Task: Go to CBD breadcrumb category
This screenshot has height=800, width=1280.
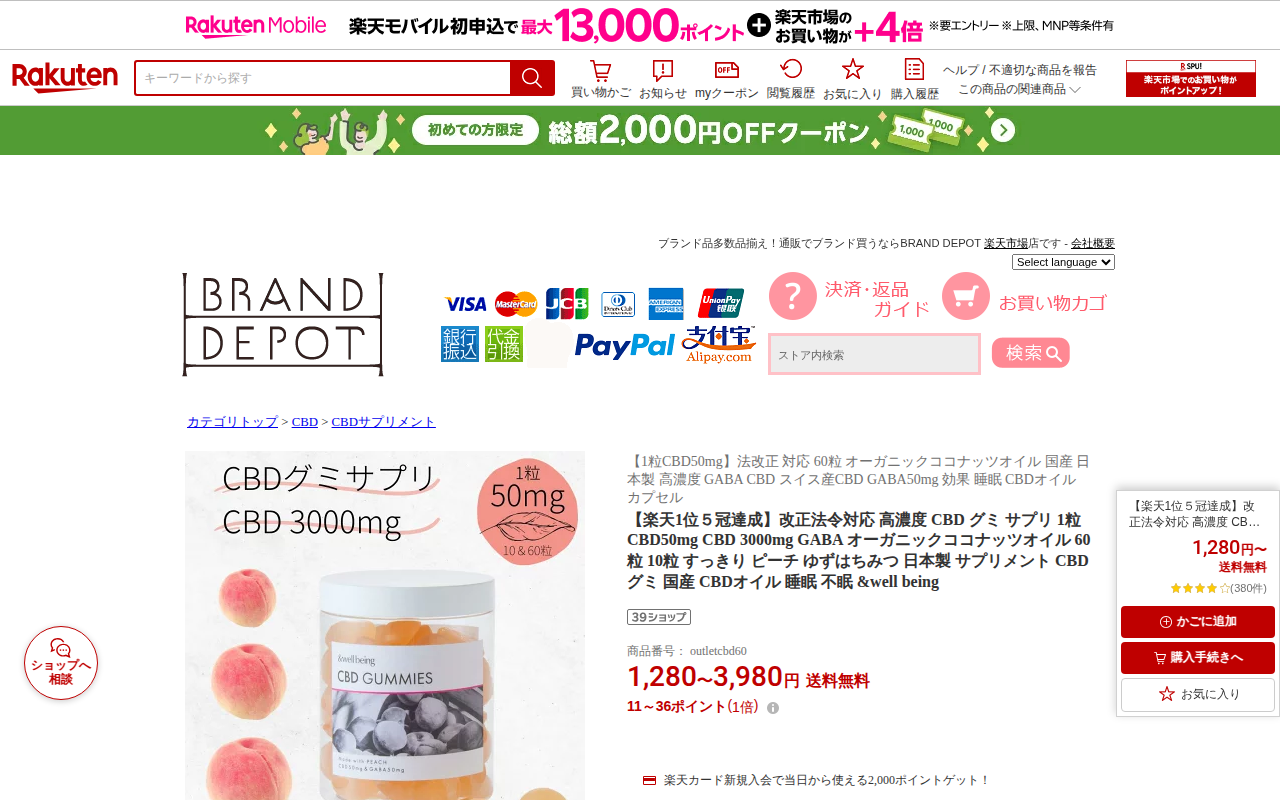Action: click(x=305, y=422)
